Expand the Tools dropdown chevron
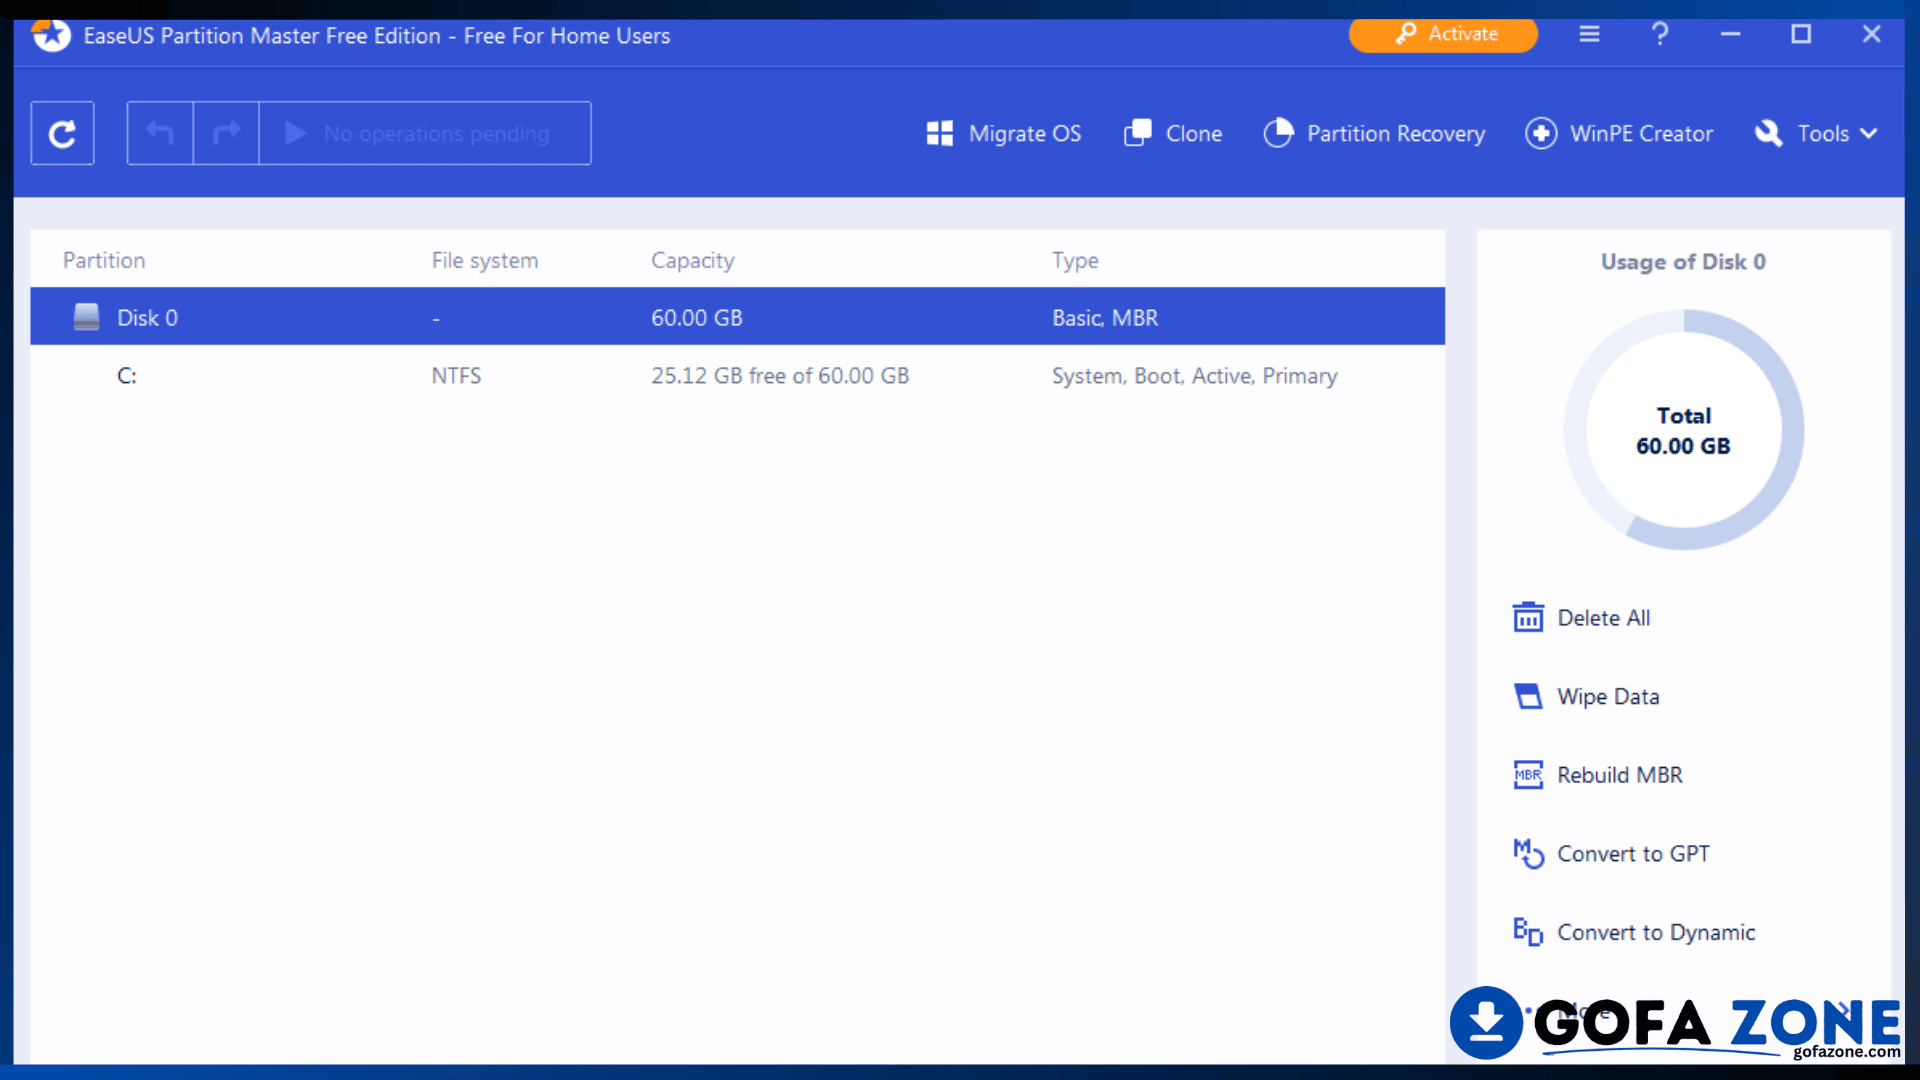 point(1868,133)
